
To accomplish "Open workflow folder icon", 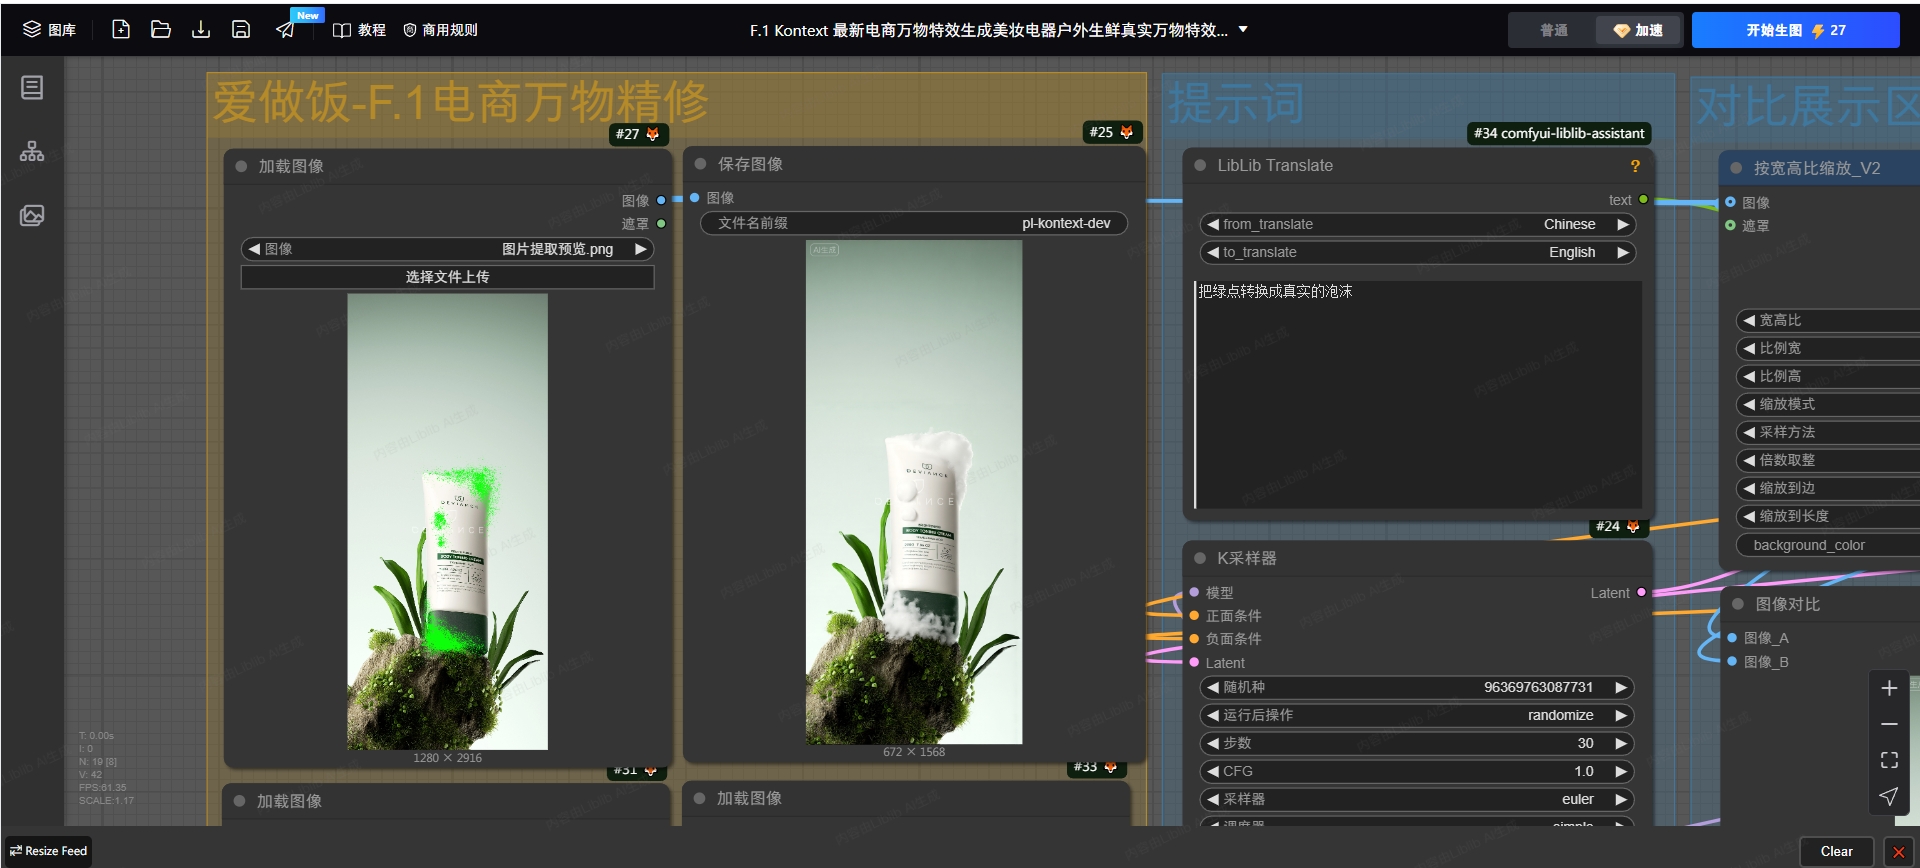I will coord(161,30).
